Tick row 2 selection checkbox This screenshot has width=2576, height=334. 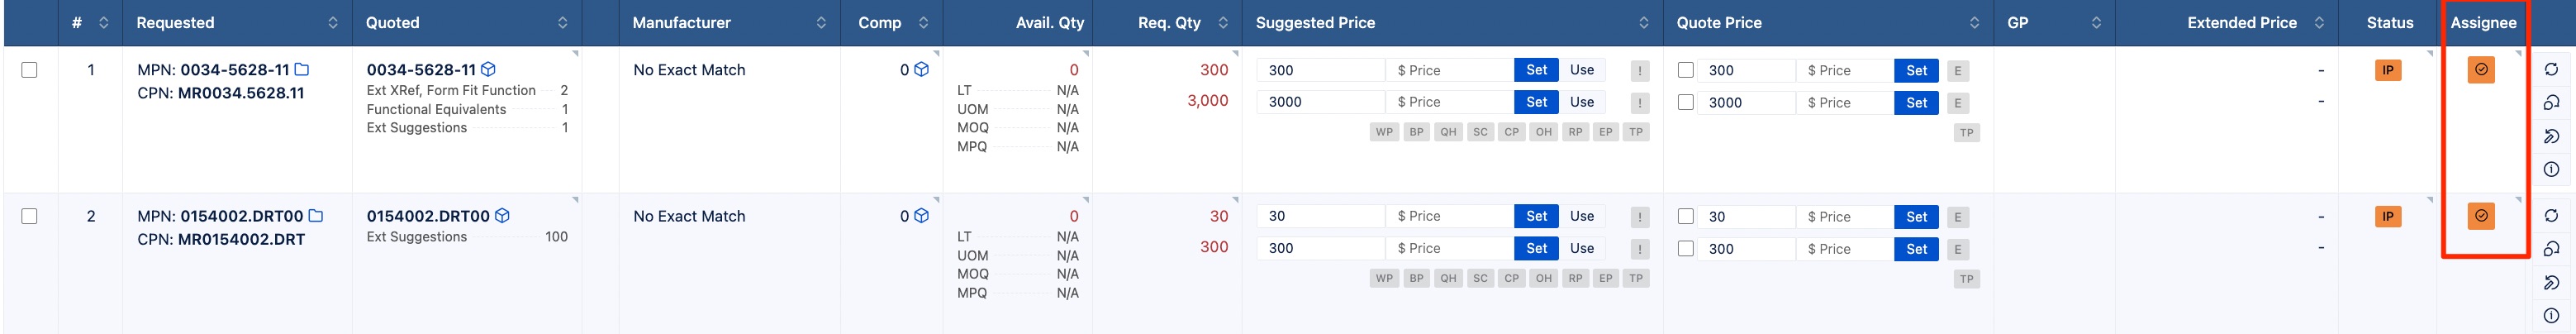(x=30, y=216)
